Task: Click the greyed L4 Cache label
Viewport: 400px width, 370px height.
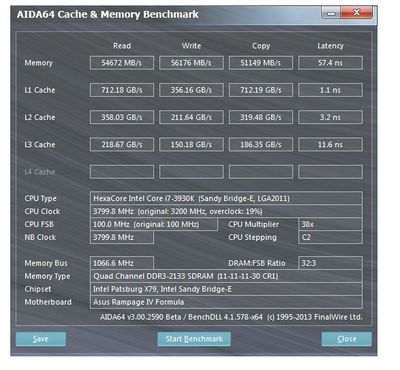Action: coord(40,172)
